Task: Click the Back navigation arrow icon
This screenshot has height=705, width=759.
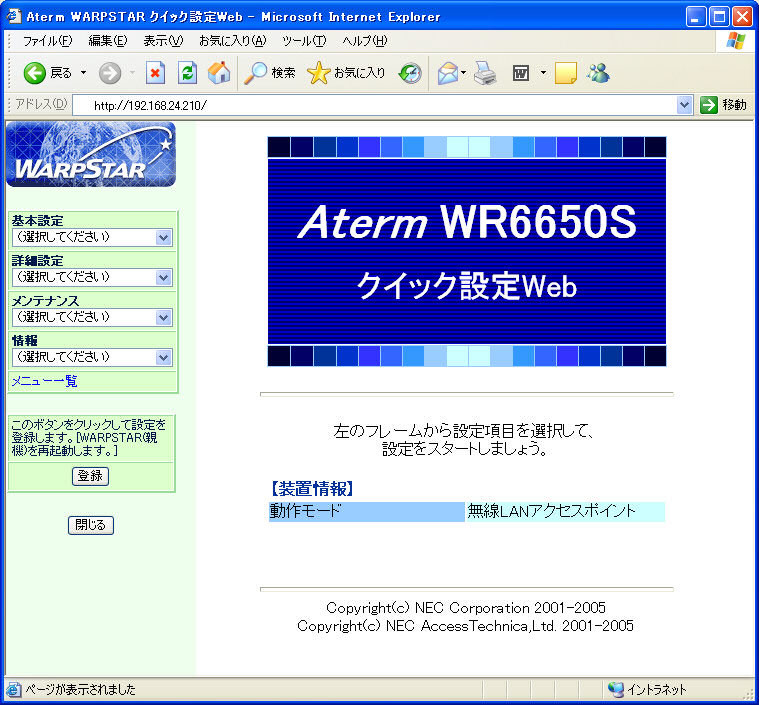Action: (x=36, y=73)
